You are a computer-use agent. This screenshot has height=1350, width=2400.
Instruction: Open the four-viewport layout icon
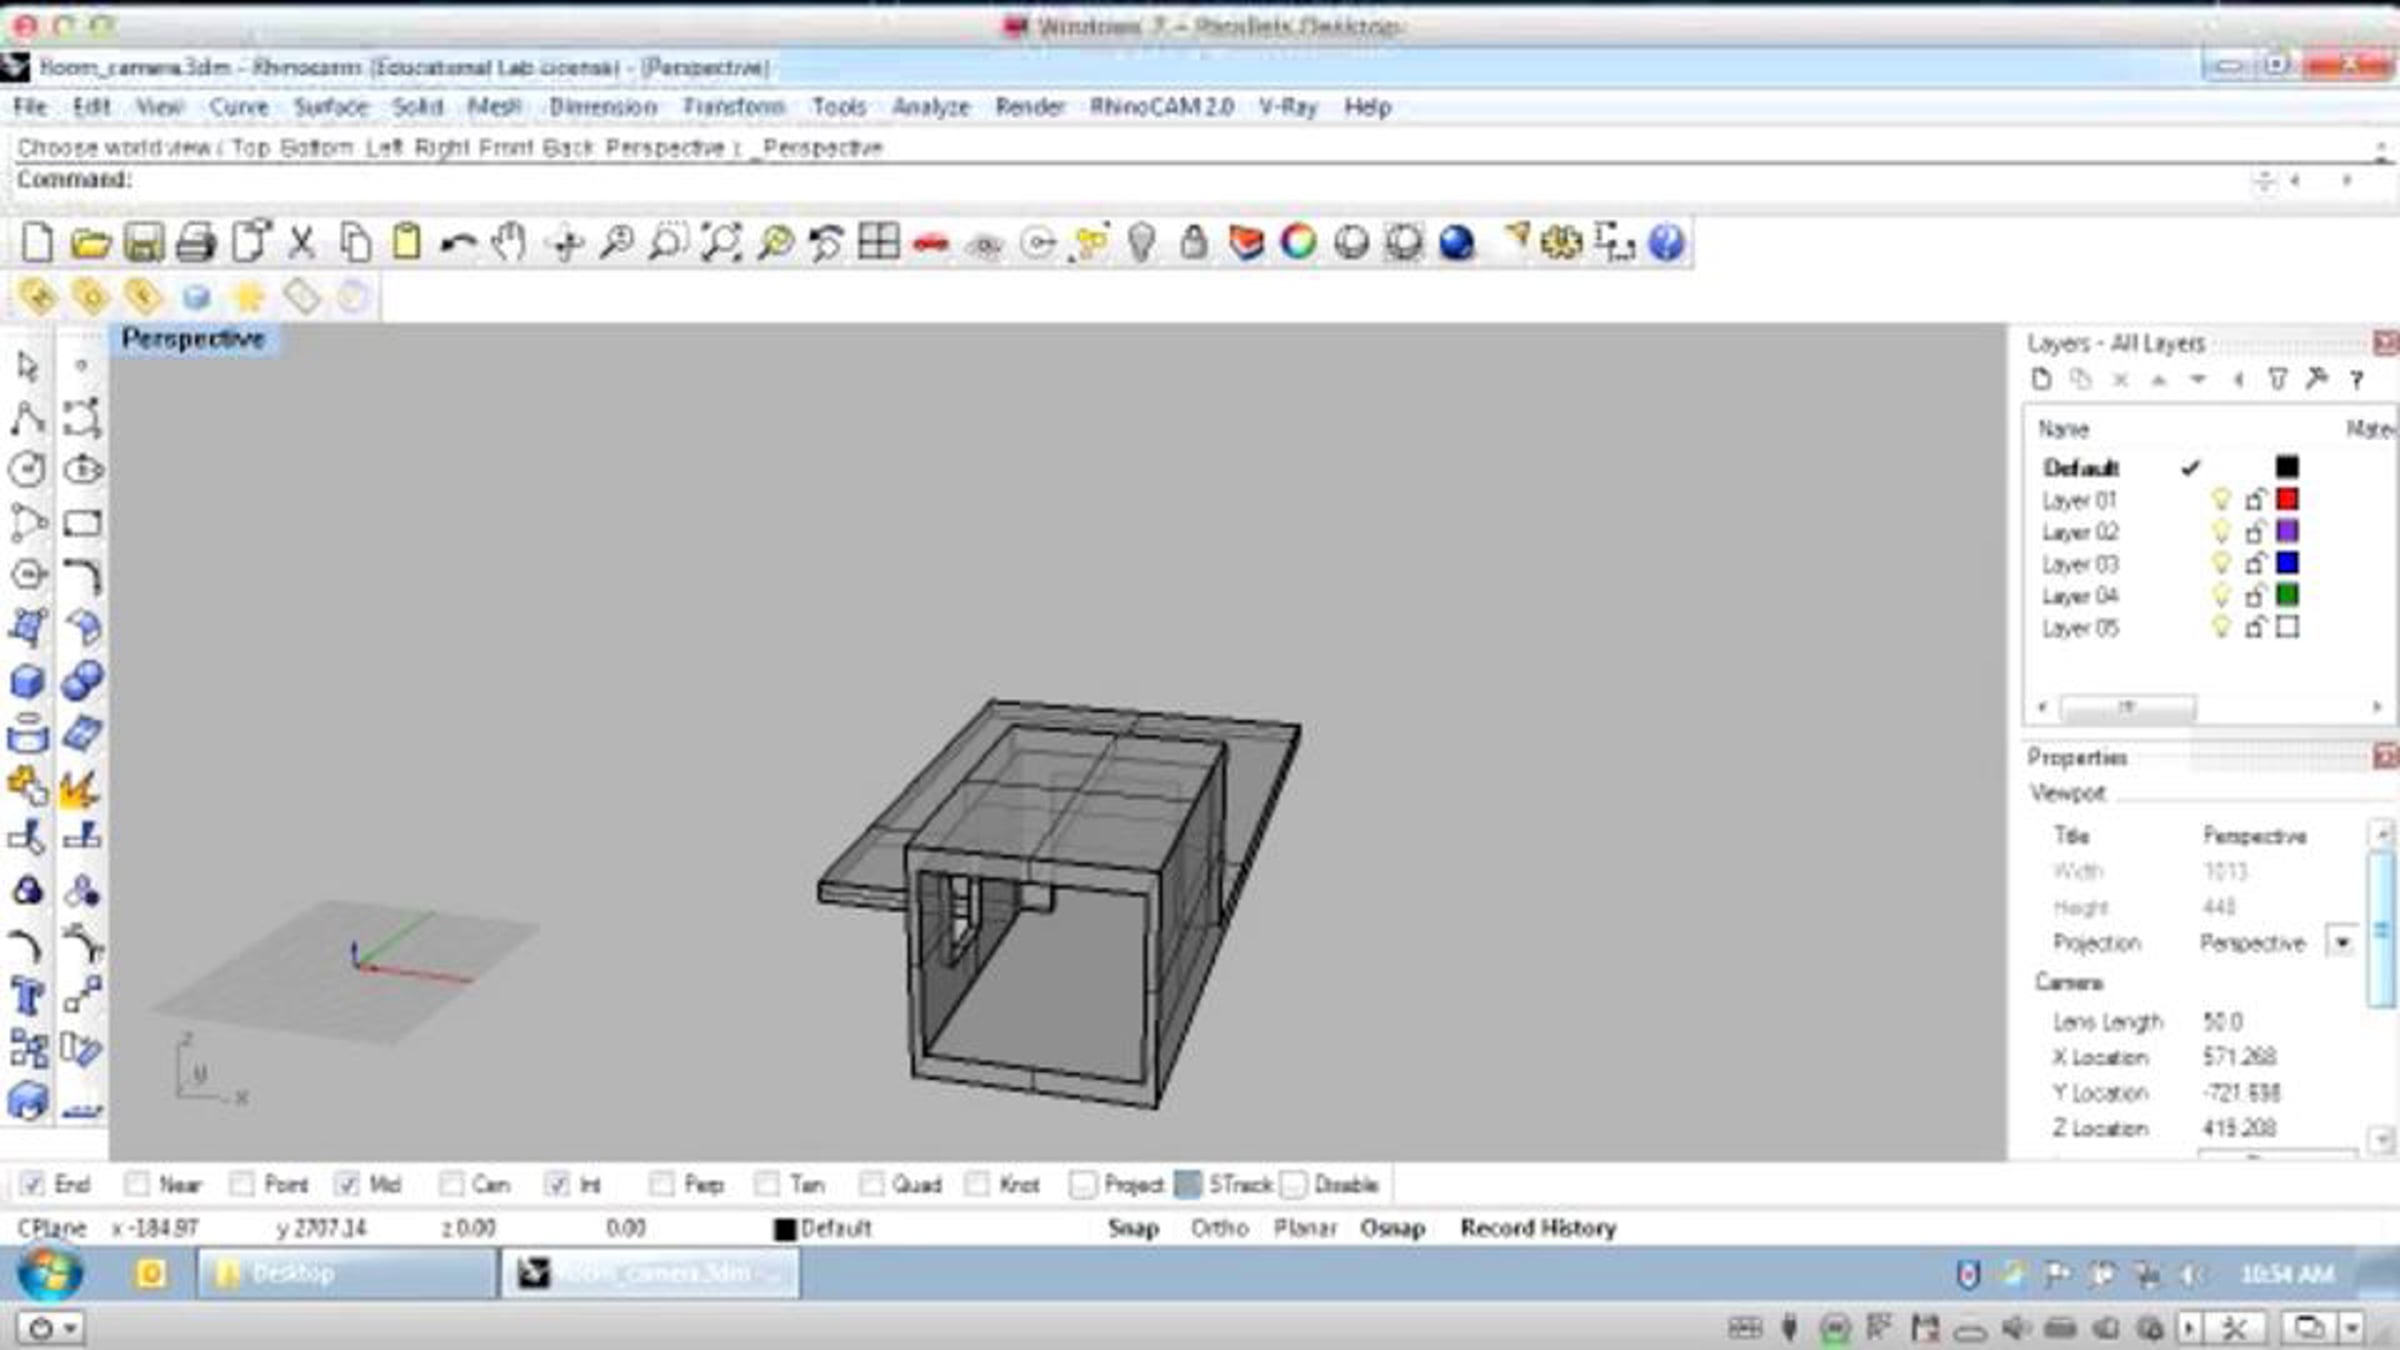(878, 243)
